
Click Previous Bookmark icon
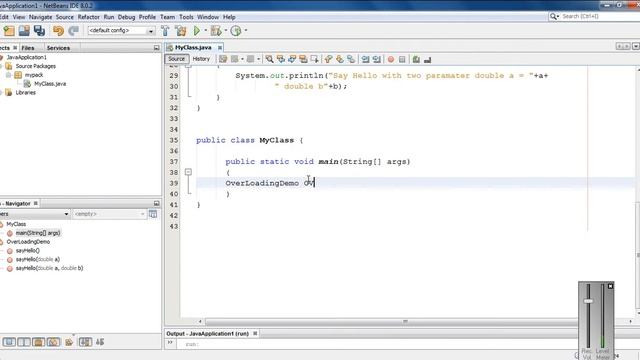[x=329, y=60]
